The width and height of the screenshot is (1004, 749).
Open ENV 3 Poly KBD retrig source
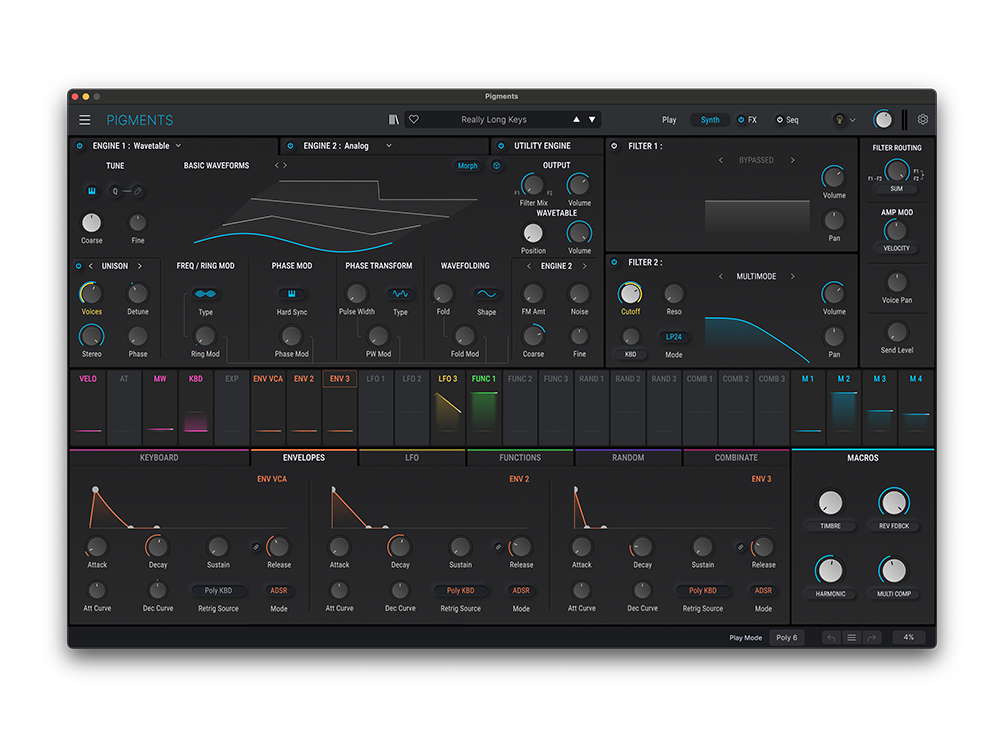(703, 590)
